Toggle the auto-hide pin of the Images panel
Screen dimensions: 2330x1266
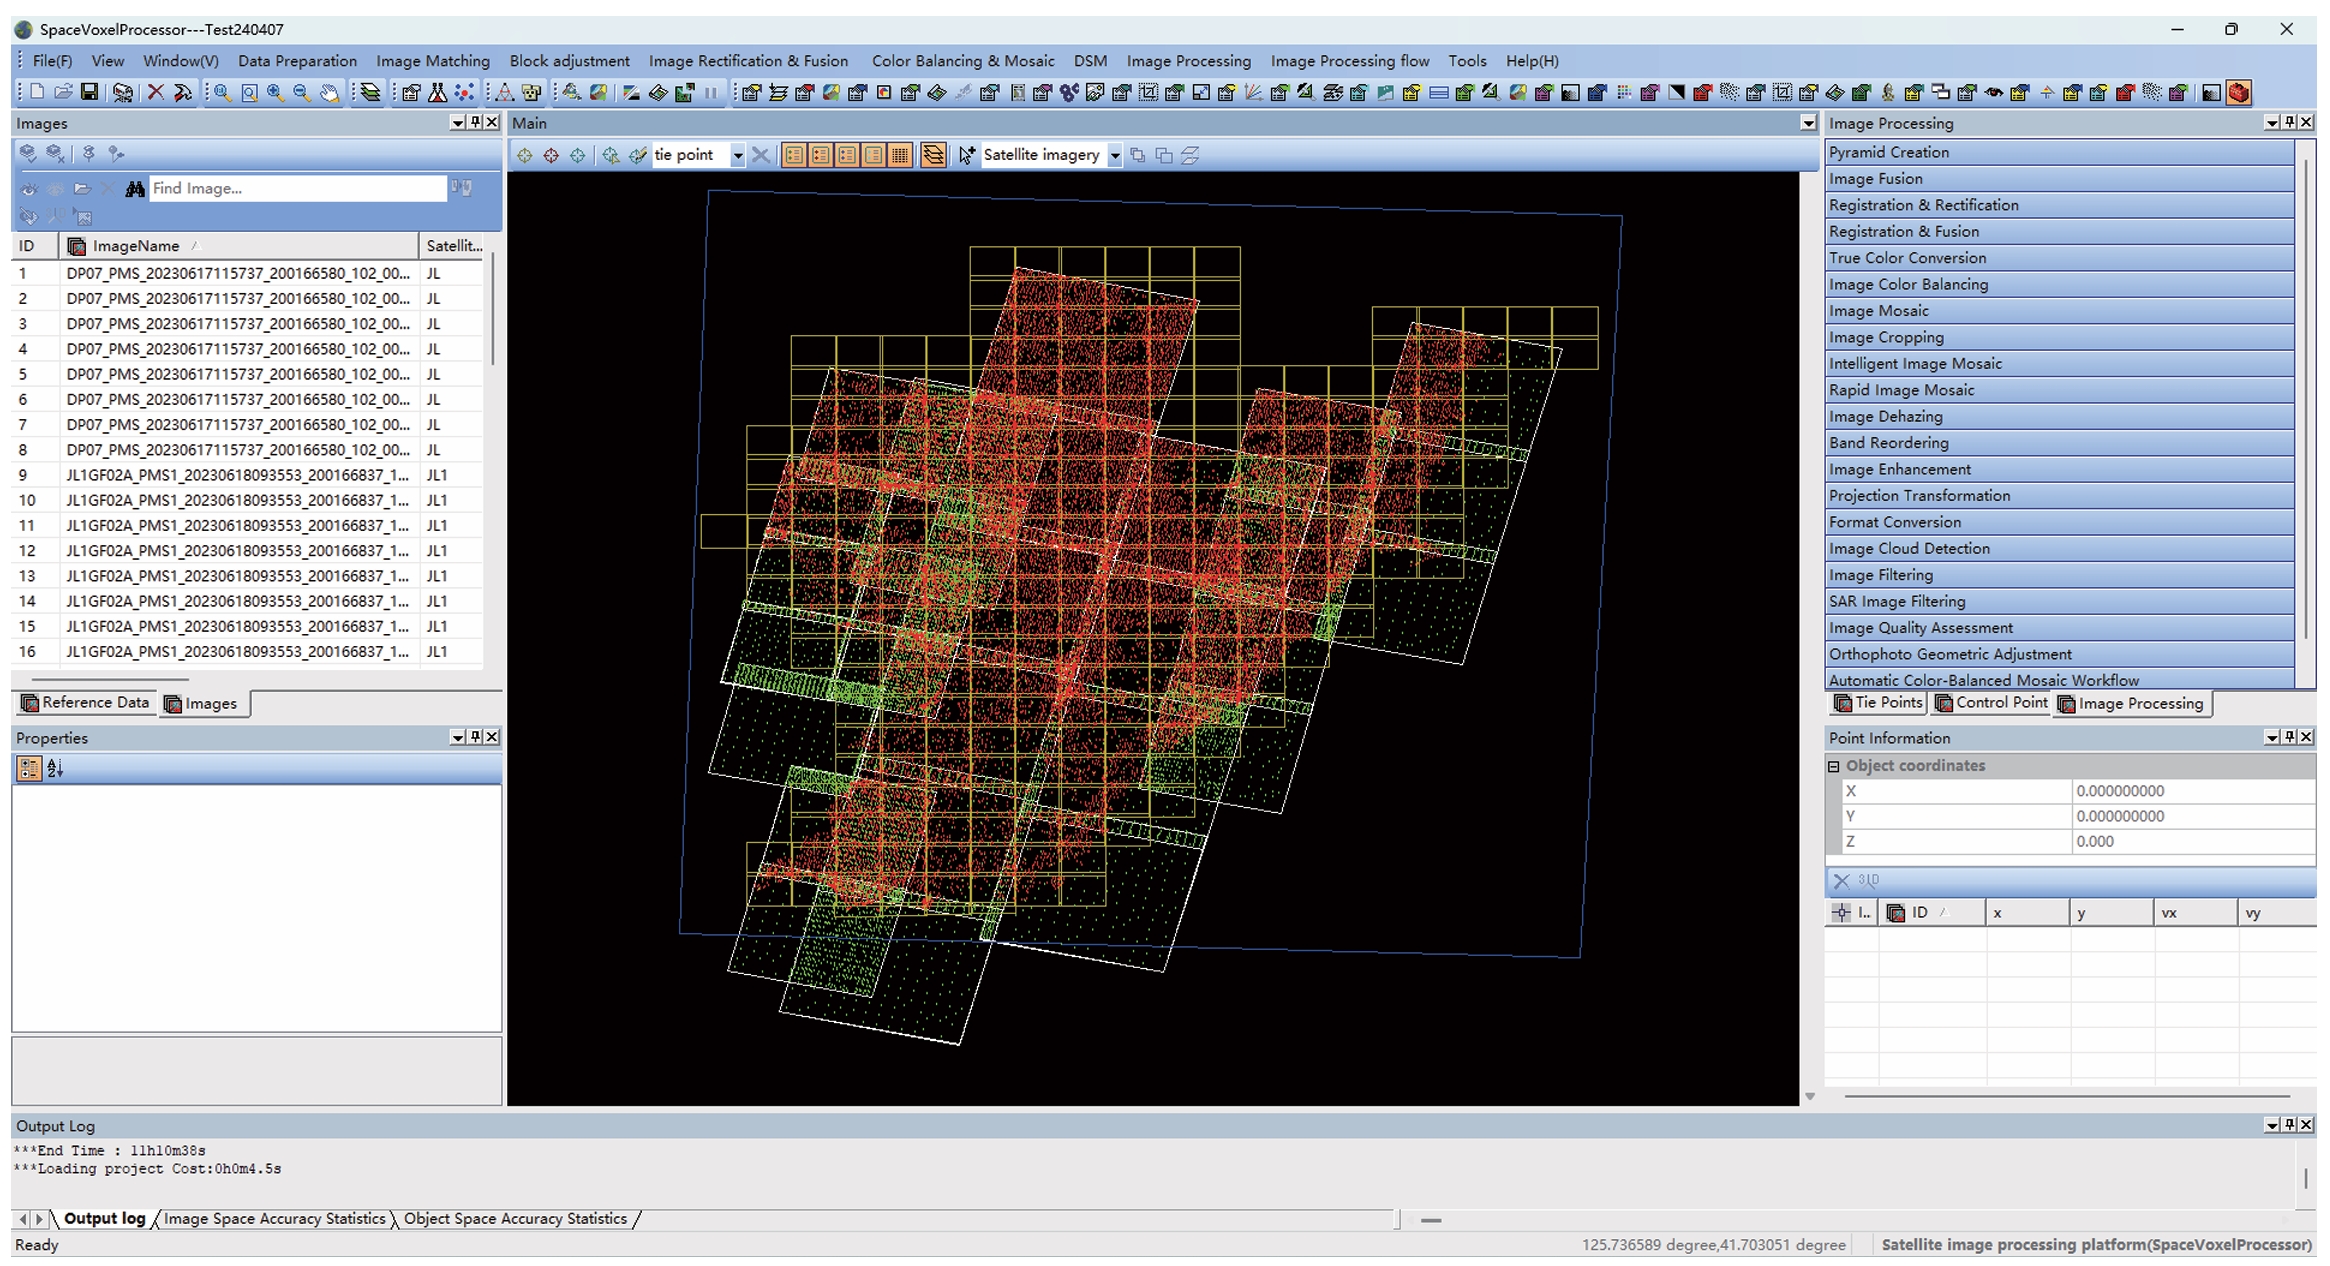(x=475, y=122)
